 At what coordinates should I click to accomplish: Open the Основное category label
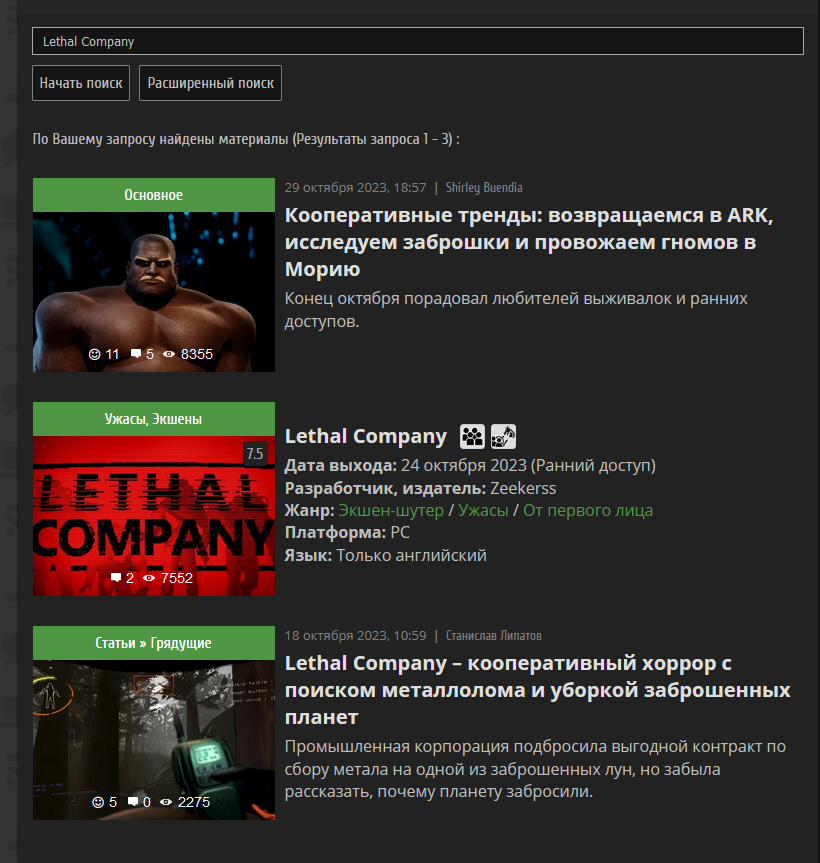point(154,195)
